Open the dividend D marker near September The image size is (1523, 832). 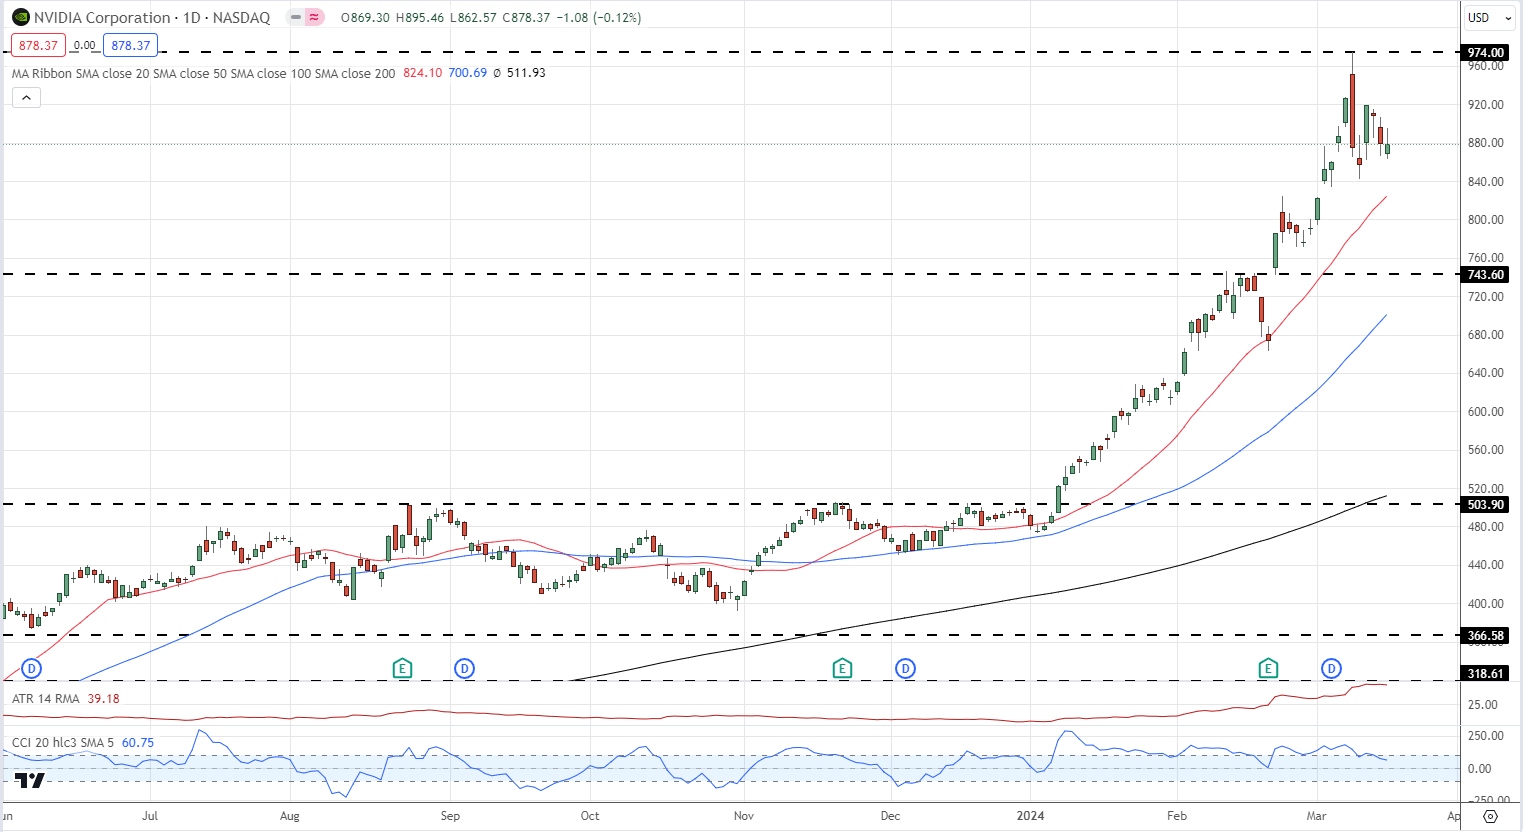click(464, 668)
